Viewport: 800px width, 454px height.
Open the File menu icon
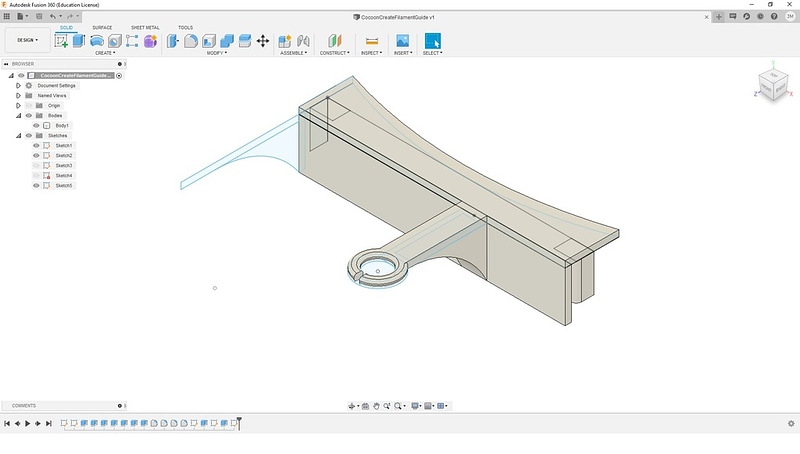point(22,16)
